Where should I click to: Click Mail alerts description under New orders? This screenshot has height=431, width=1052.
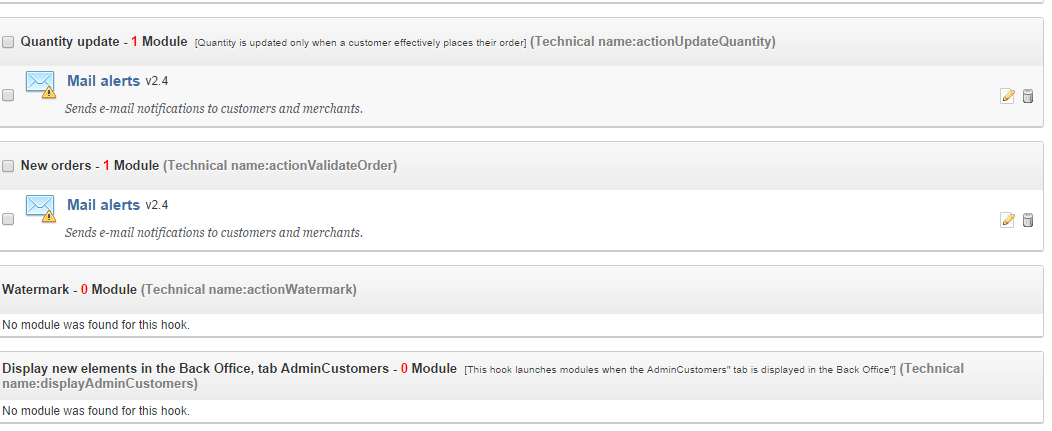point(213,233)
